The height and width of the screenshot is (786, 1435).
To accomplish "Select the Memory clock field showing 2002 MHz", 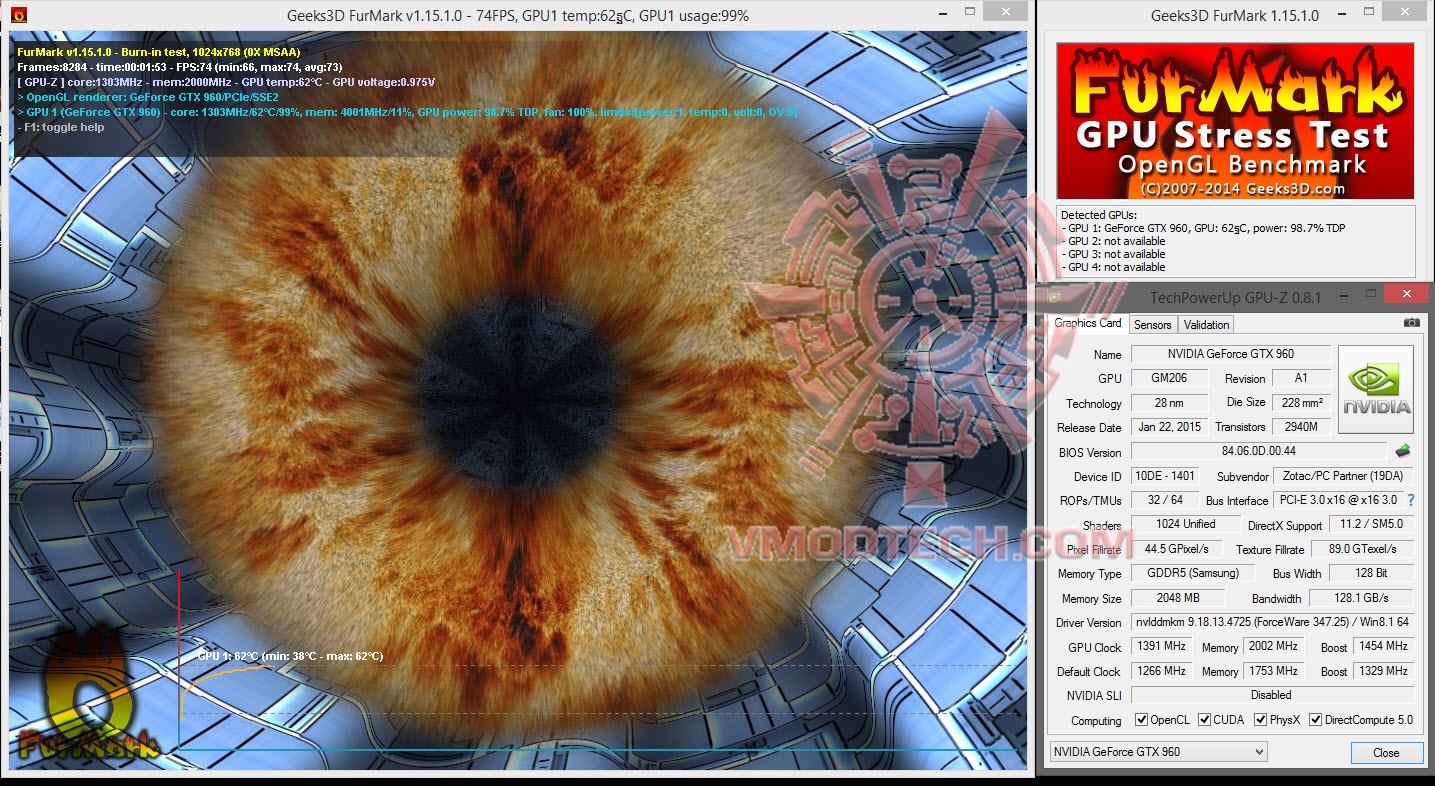I will click(x=1273, y=646).
